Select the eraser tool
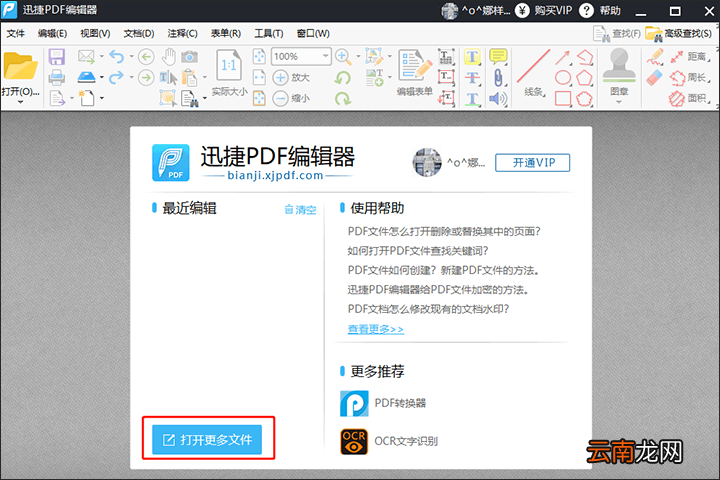Image resolution: width=720 pixels, height=480 pixels. point(654,78)
